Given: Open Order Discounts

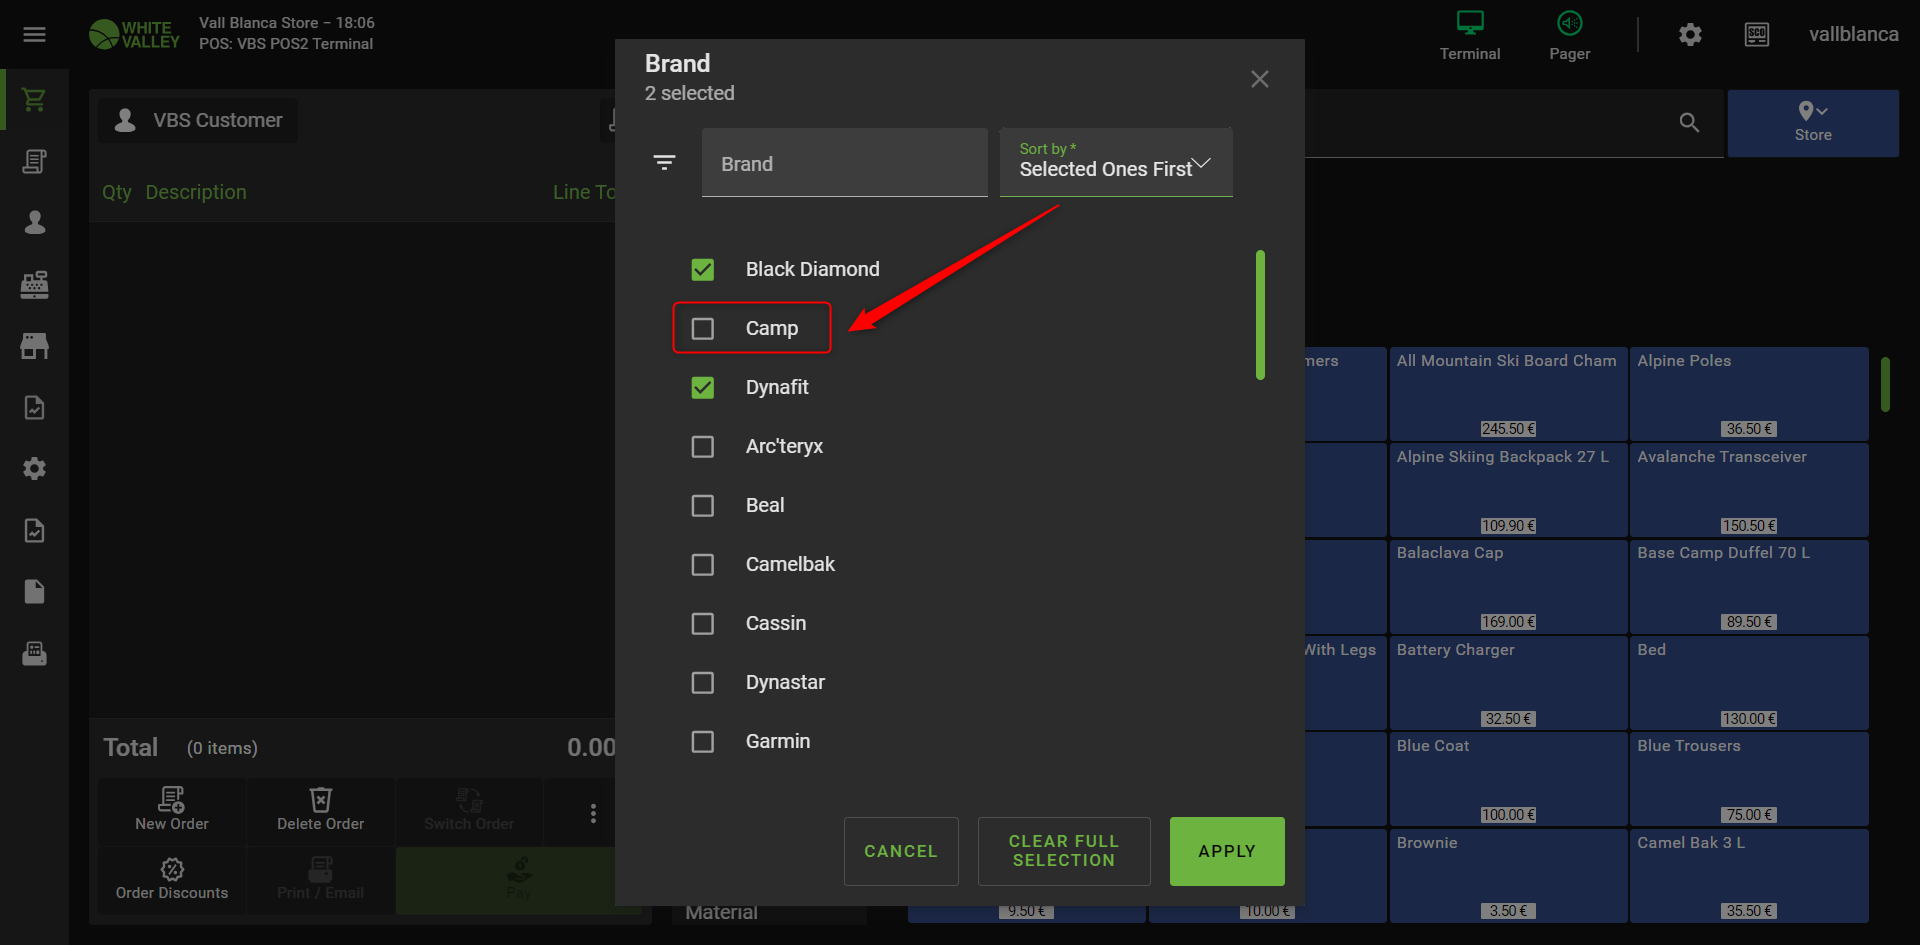Looking at the screenshot, I should click(172, 880).
